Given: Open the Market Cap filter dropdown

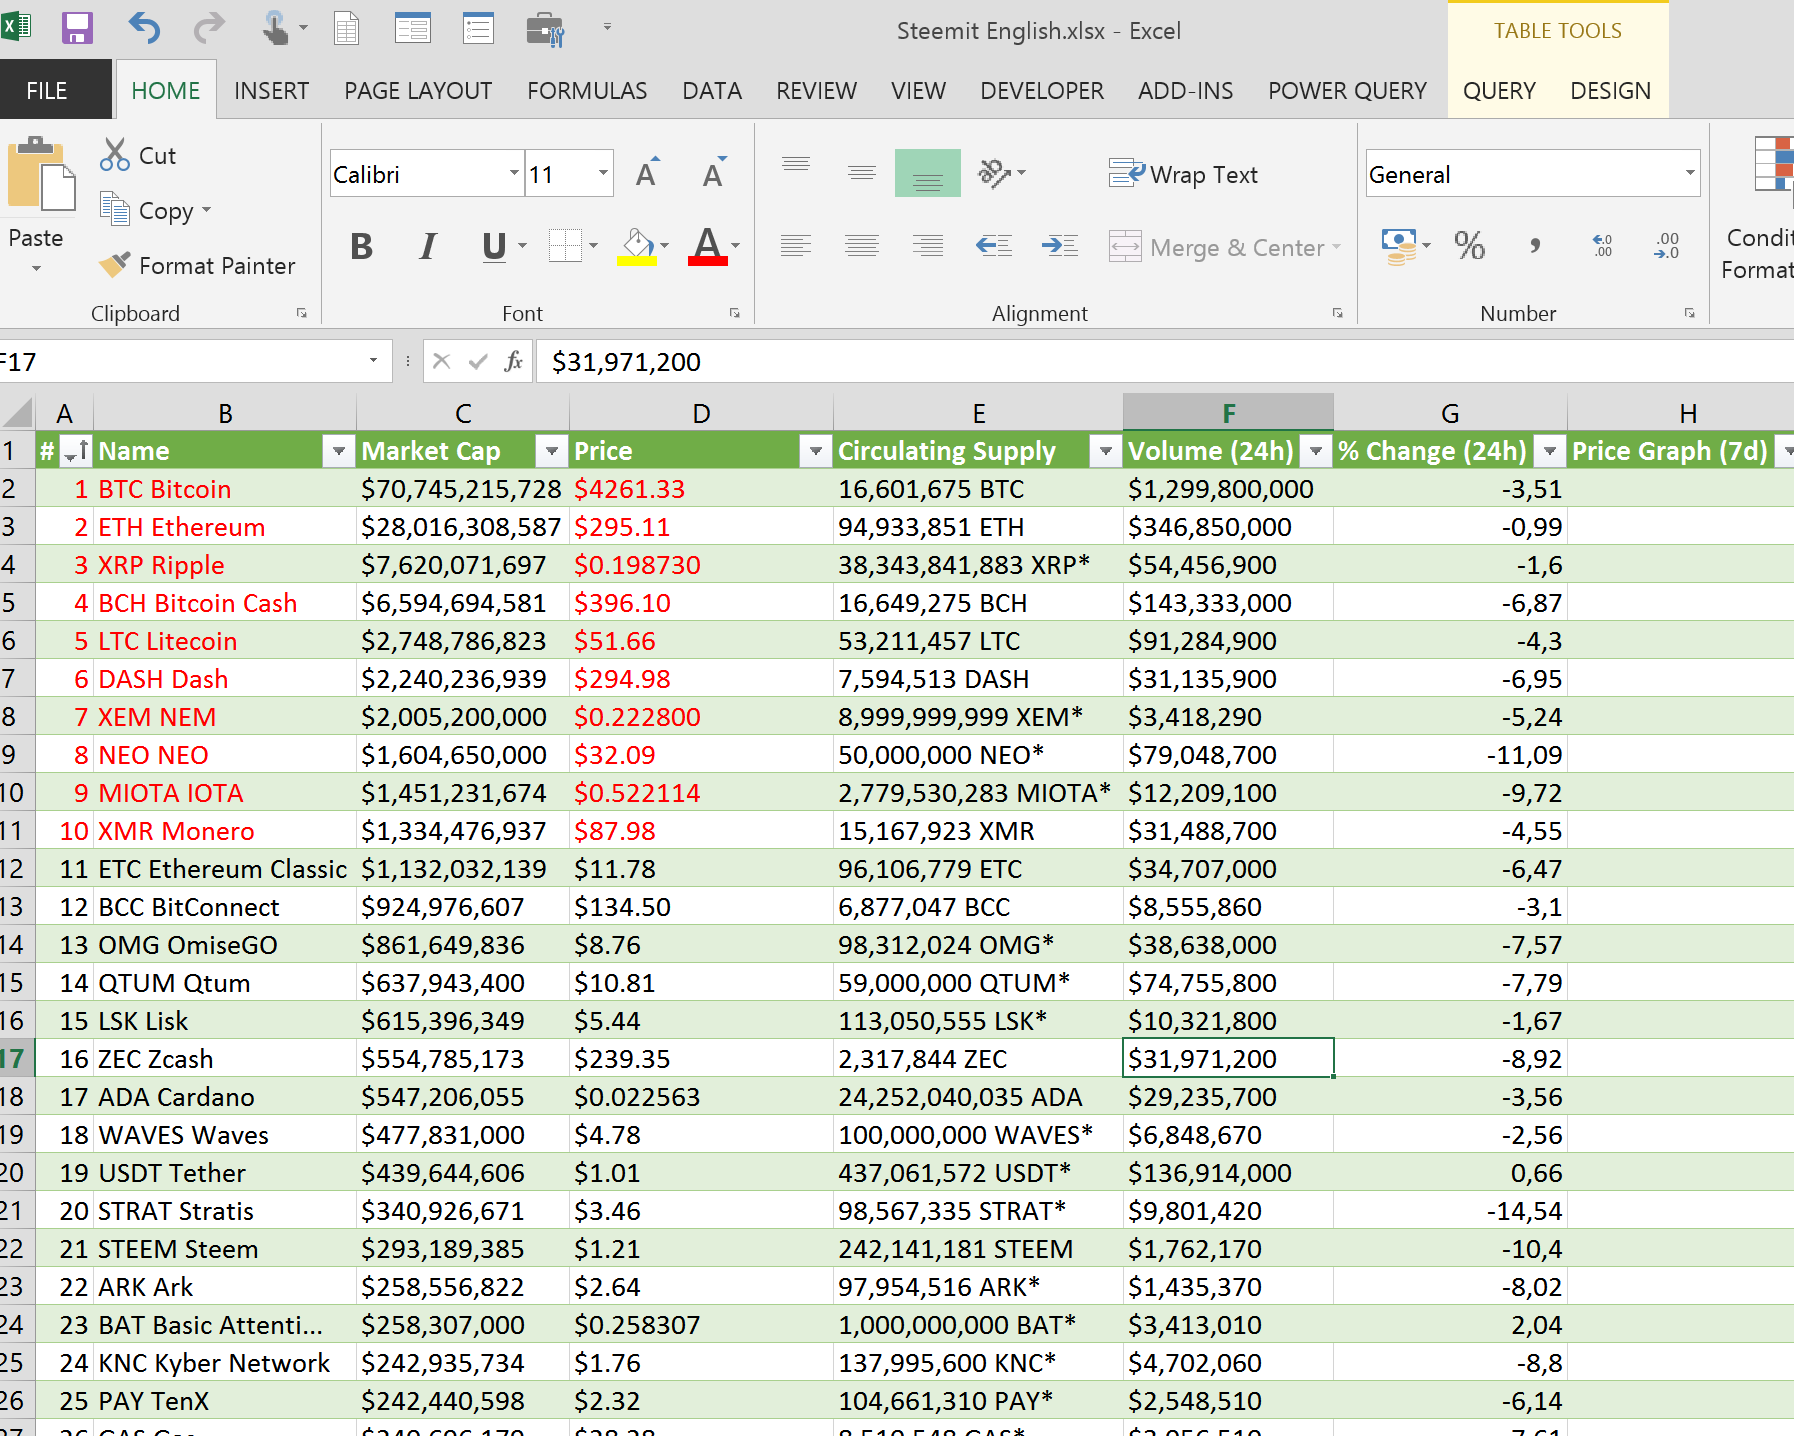Looking at the screenshot, I should (x=551, y=451).
